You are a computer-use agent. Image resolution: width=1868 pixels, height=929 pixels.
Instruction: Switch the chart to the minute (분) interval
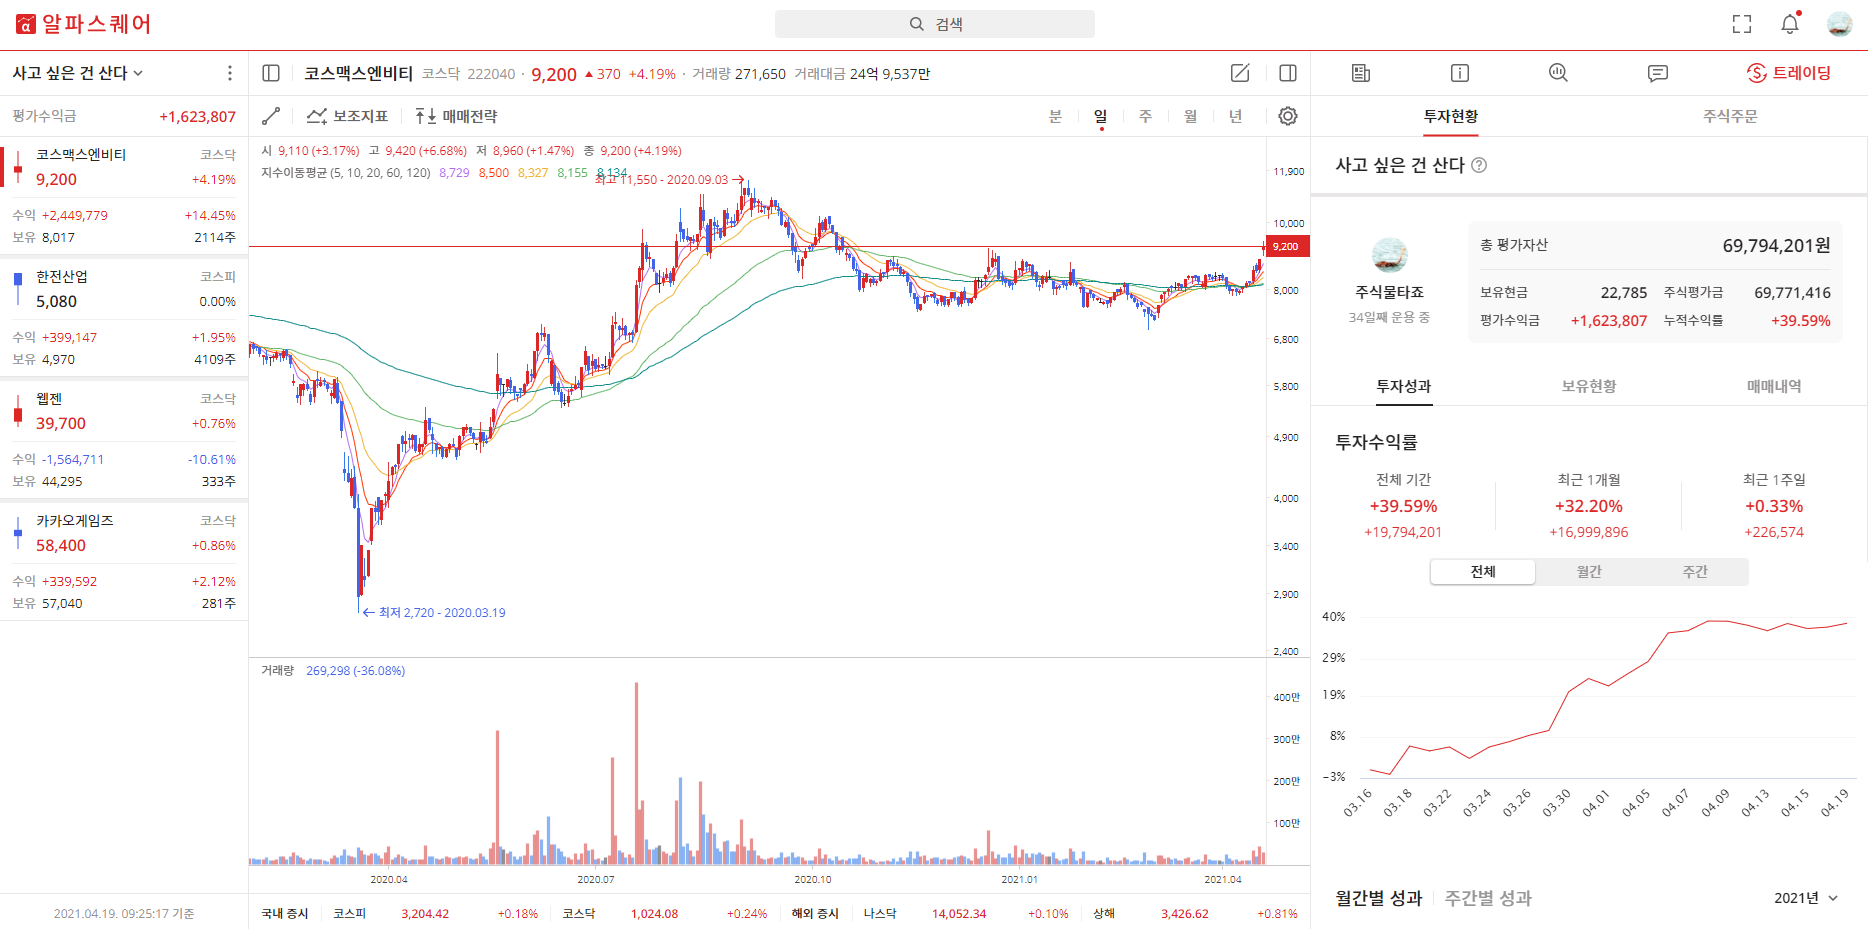(x=1055, y=116)
